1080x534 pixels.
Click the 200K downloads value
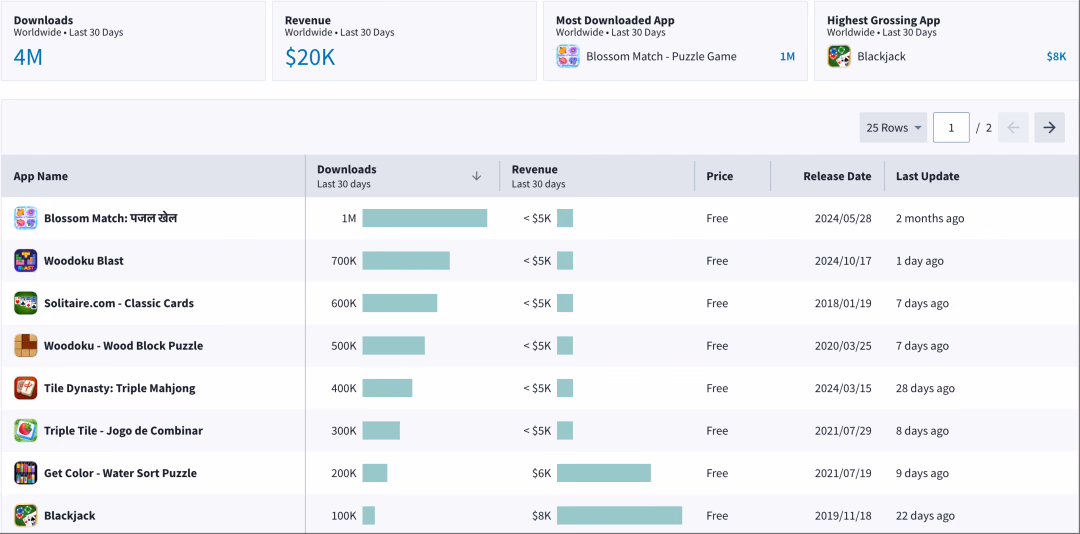click(x=344, y=473)
